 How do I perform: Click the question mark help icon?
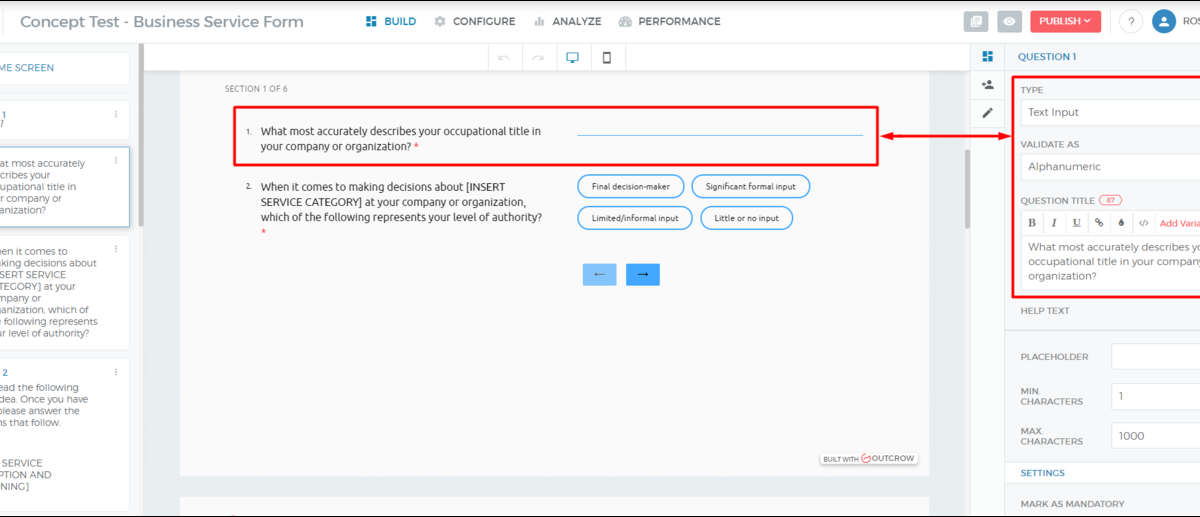pos(1130,21)
